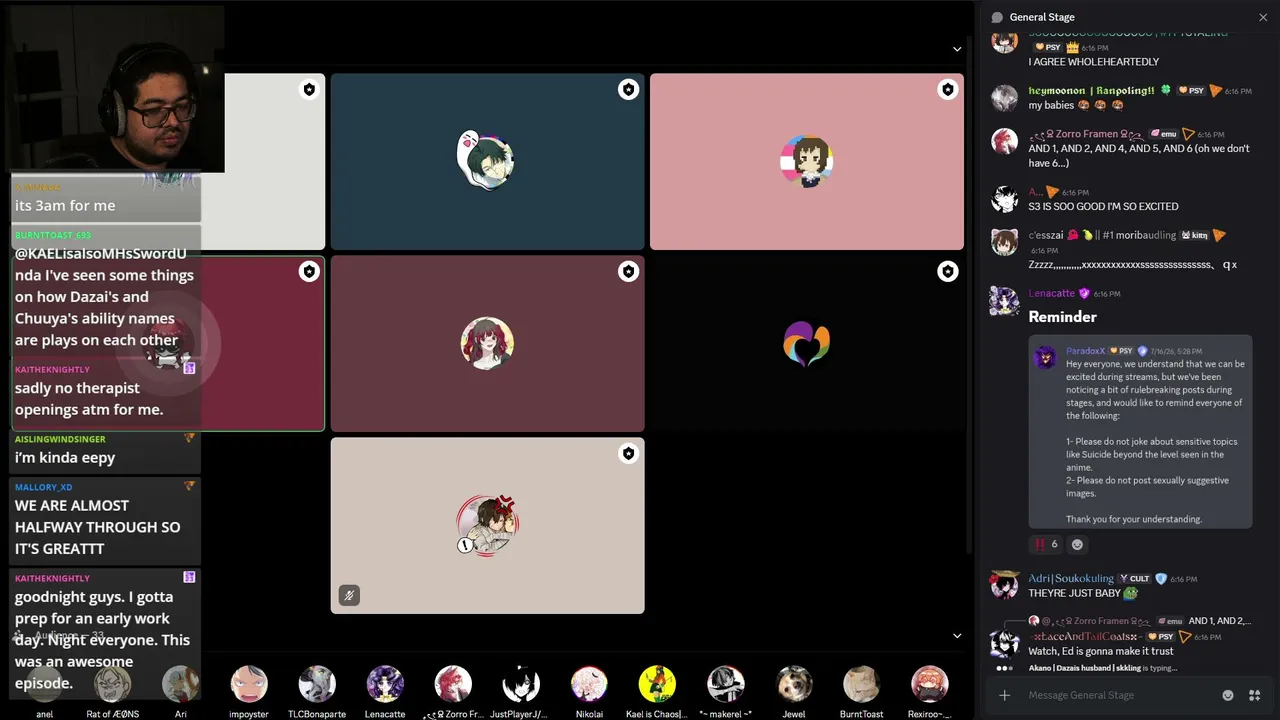Open impoyster's audience avatar
This screenshot has width=1280, height=720.
coord(249,684)
